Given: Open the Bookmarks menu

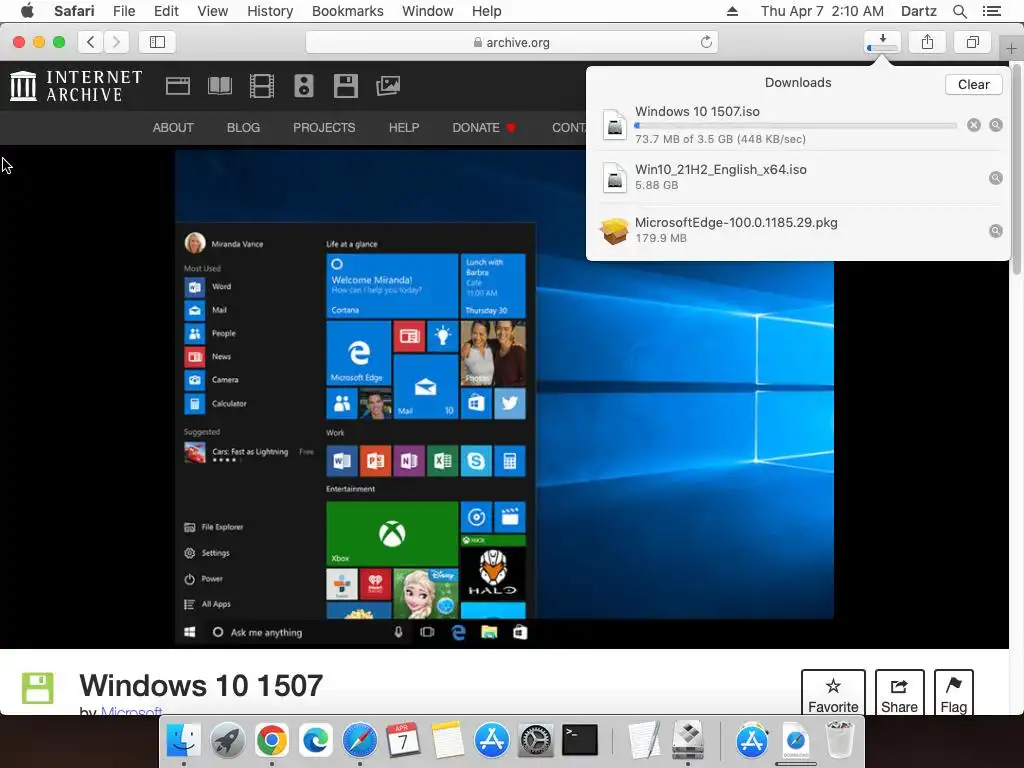Looking at the screenshot, I should tap(347, 11).
